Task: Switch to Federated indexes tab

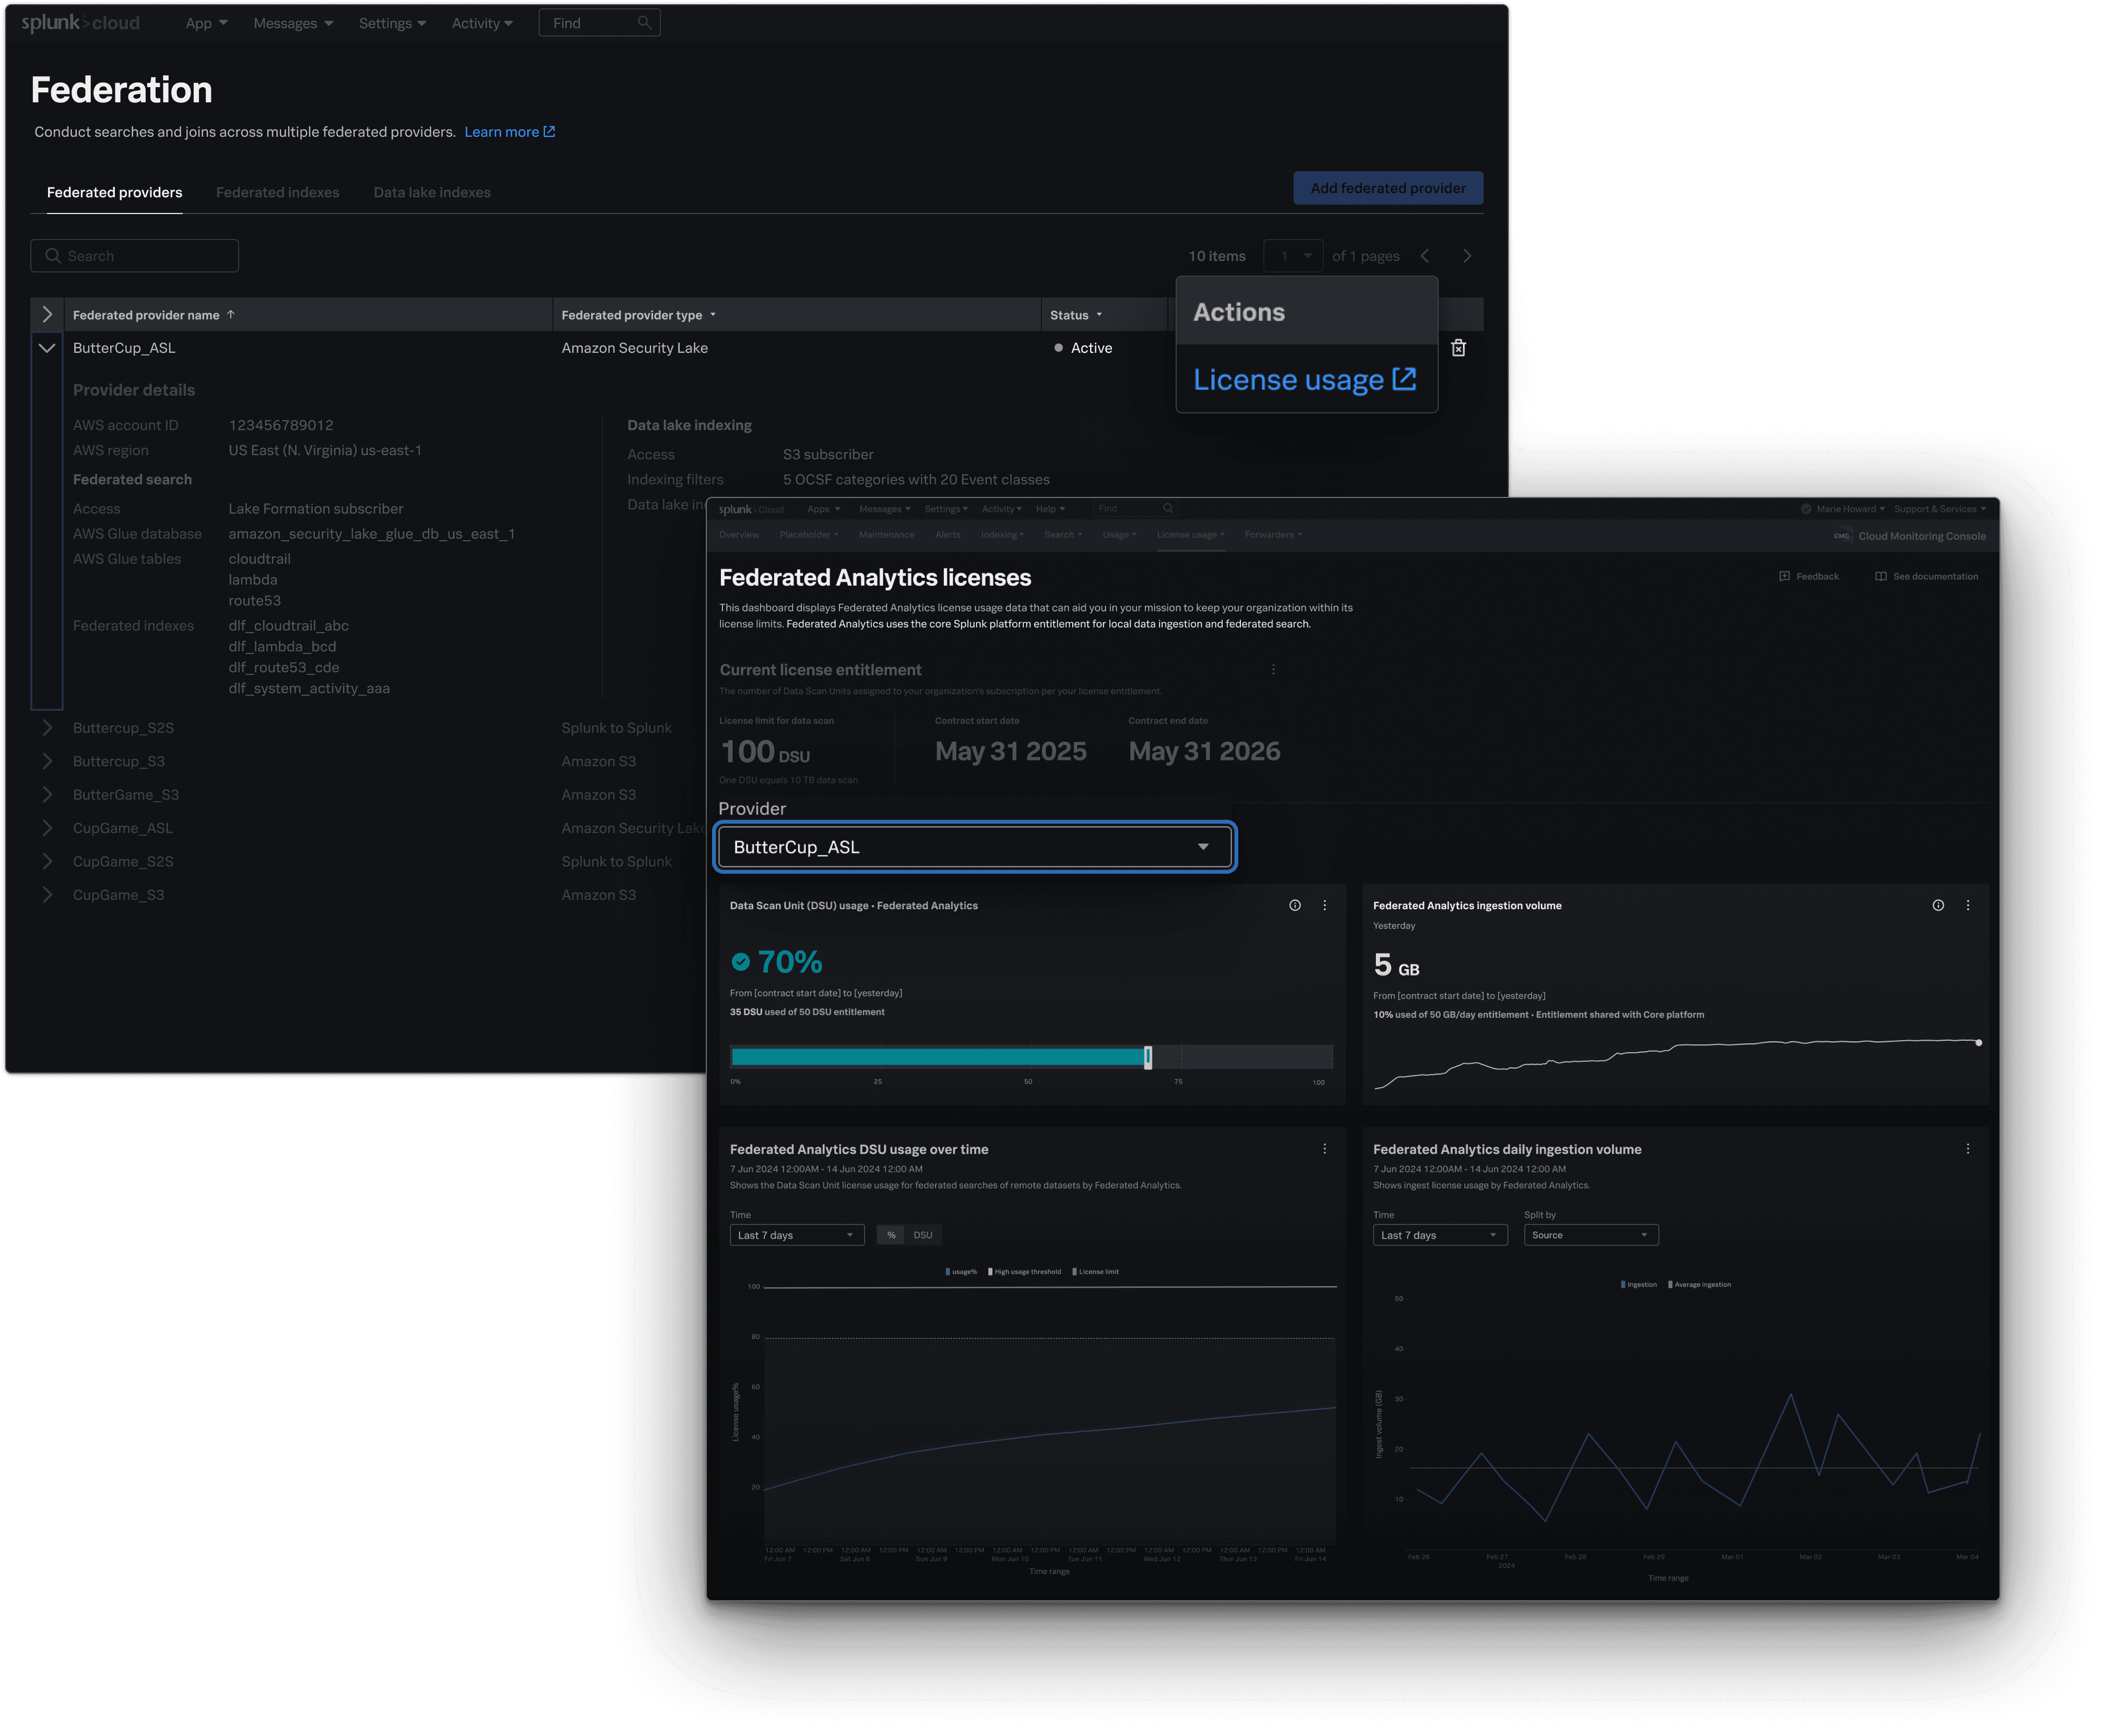Action: 277,192
